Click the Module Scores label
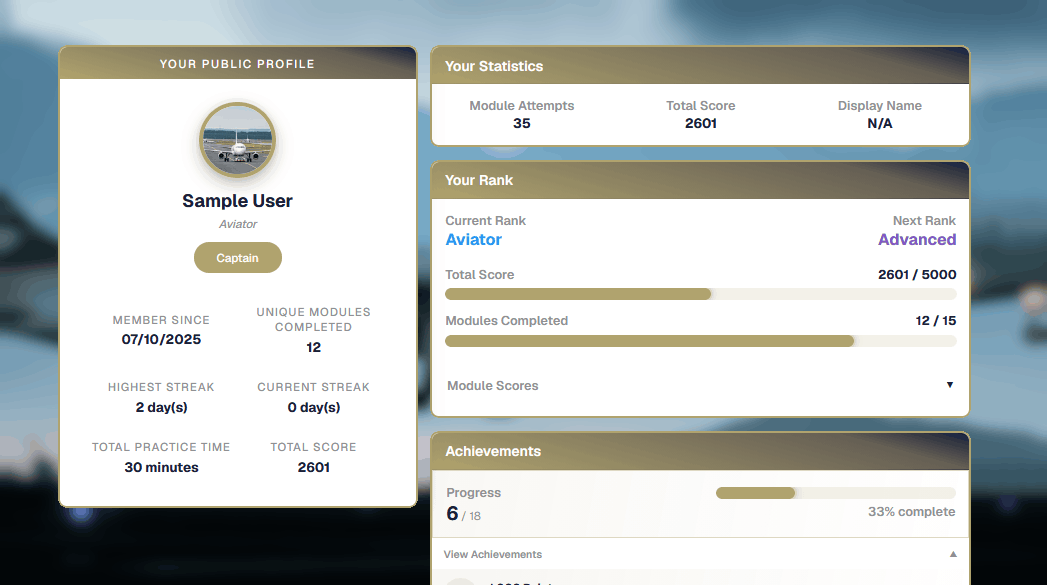The width and height of the screenshot is (1047, 585). coord(493,385)
